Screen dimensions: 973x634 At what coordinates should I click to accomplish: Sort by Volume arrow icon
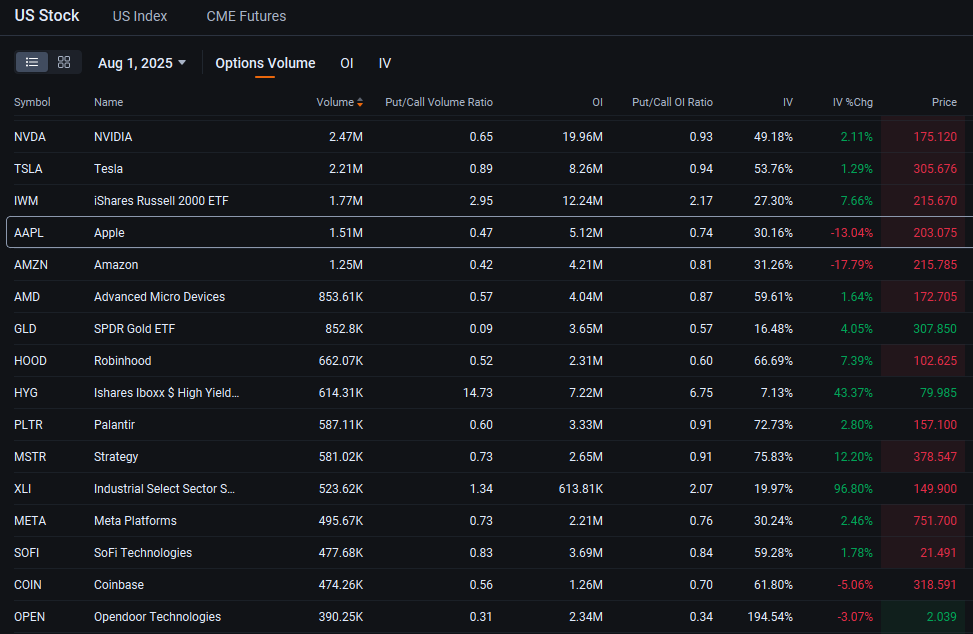tap(360, 102)
